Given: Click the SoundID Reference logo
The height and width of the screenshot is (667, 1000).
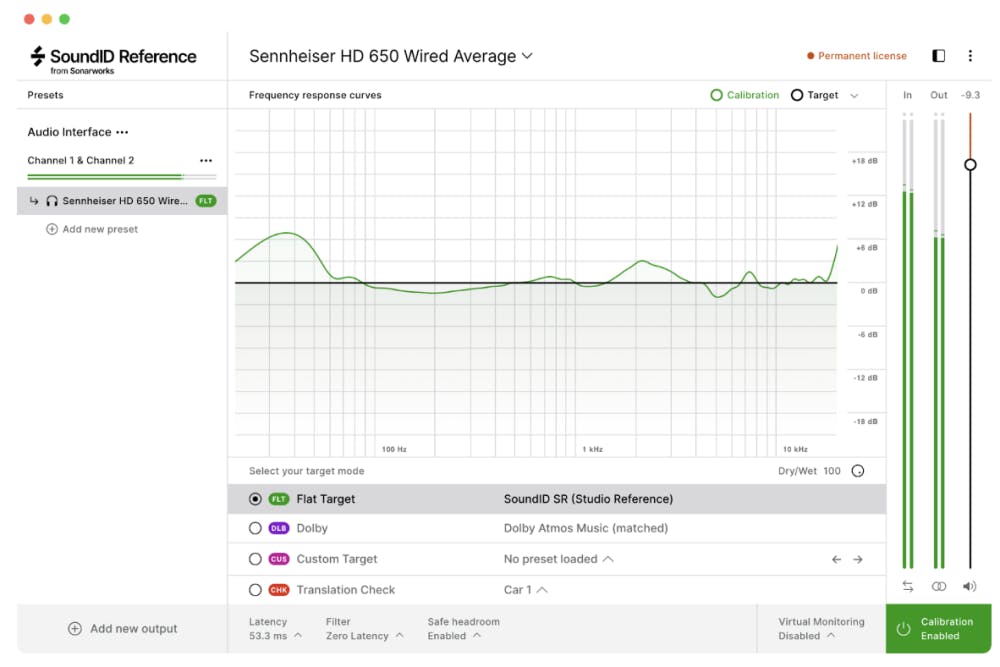Looking at the screenshot, I should click(114, 59).
